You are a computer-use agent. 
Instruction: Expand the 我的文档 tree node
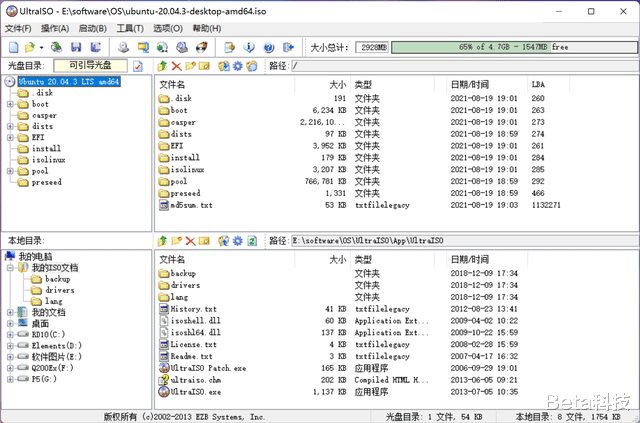click(10, 313)
